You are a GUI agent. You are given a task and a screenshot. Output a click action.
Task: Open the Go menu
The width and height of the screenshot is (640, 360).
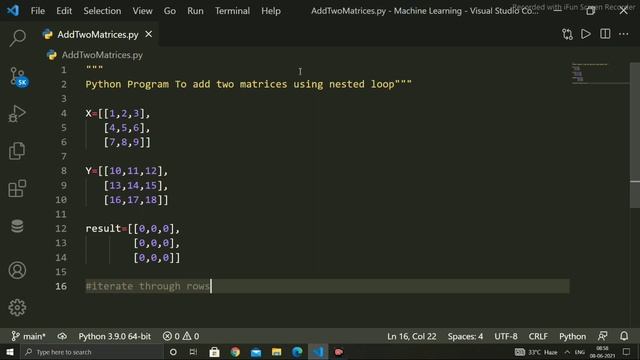click(170, 11)
